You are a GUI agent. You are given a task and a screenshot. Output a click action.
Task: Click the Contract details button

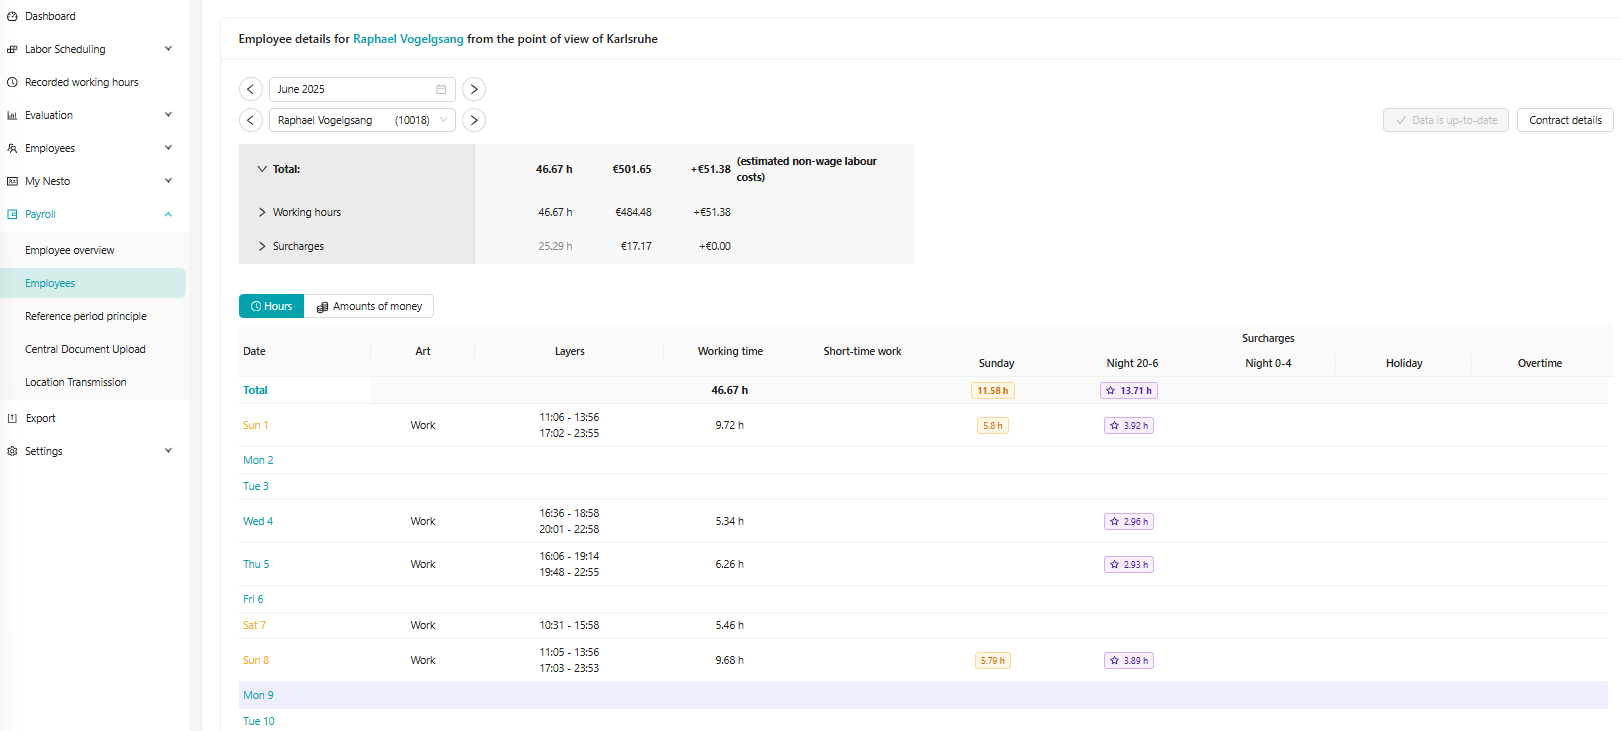[1564, 120]
